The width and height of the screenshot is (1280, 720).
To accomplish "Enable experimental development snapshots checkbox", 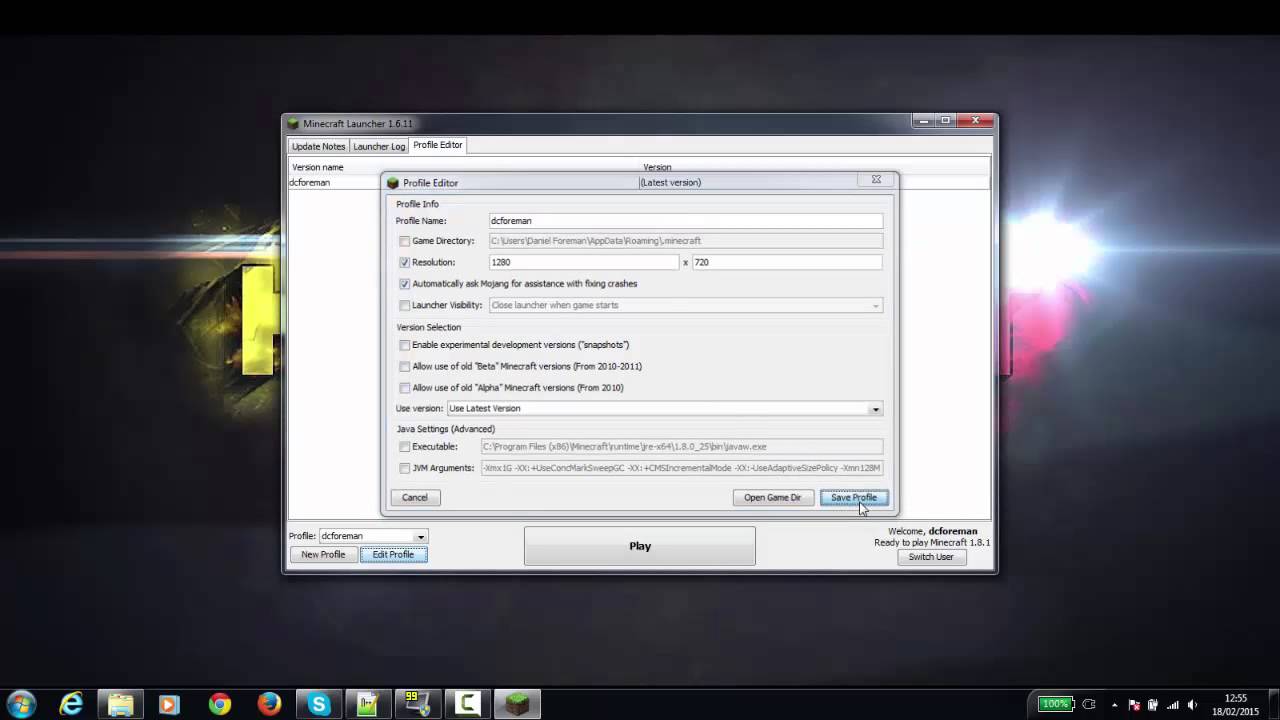I will coord(404,345).
